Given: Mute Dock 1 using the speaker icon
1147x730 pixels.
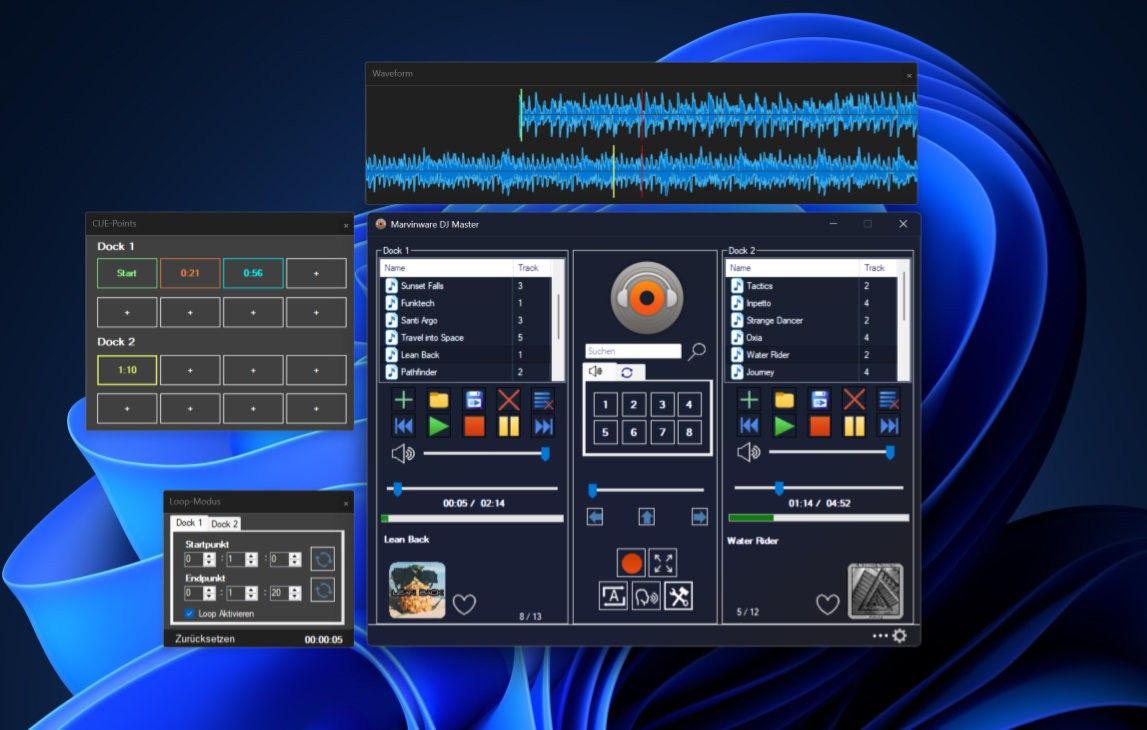Looking at the screenshot, I should [402, 454].
